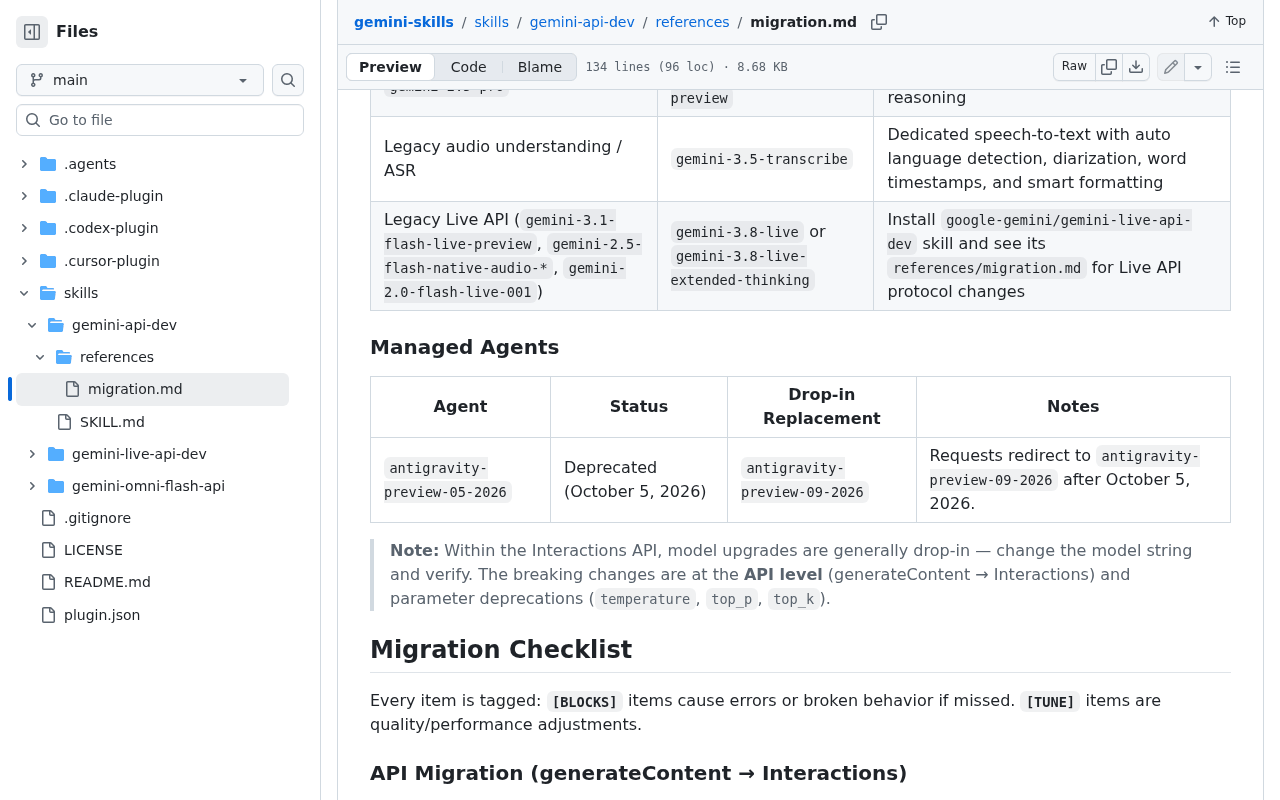1280x800 pixels.
Task: Click the SKILL.md file icon
Action: (x=64, y=422)
